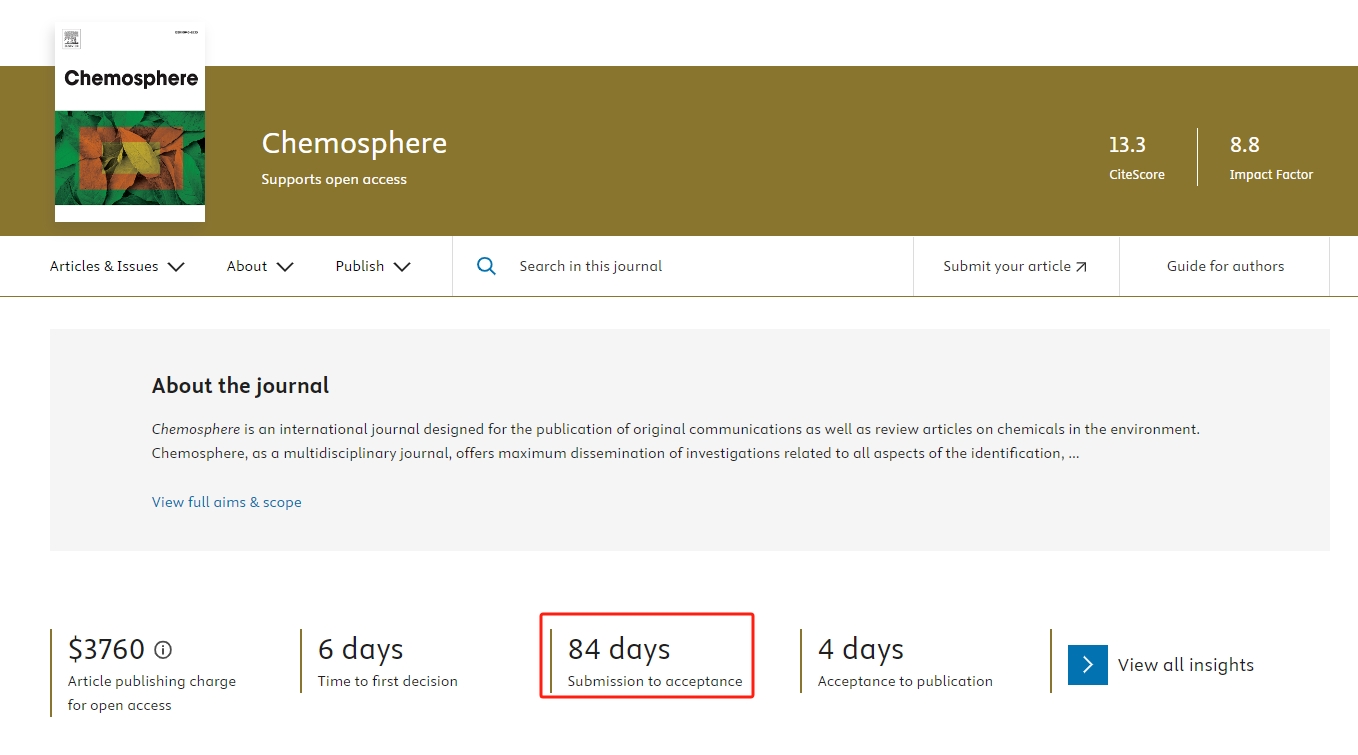Click the blue arrow icon for insights
Screen dimensions: 1358x755
(1088, 665)
